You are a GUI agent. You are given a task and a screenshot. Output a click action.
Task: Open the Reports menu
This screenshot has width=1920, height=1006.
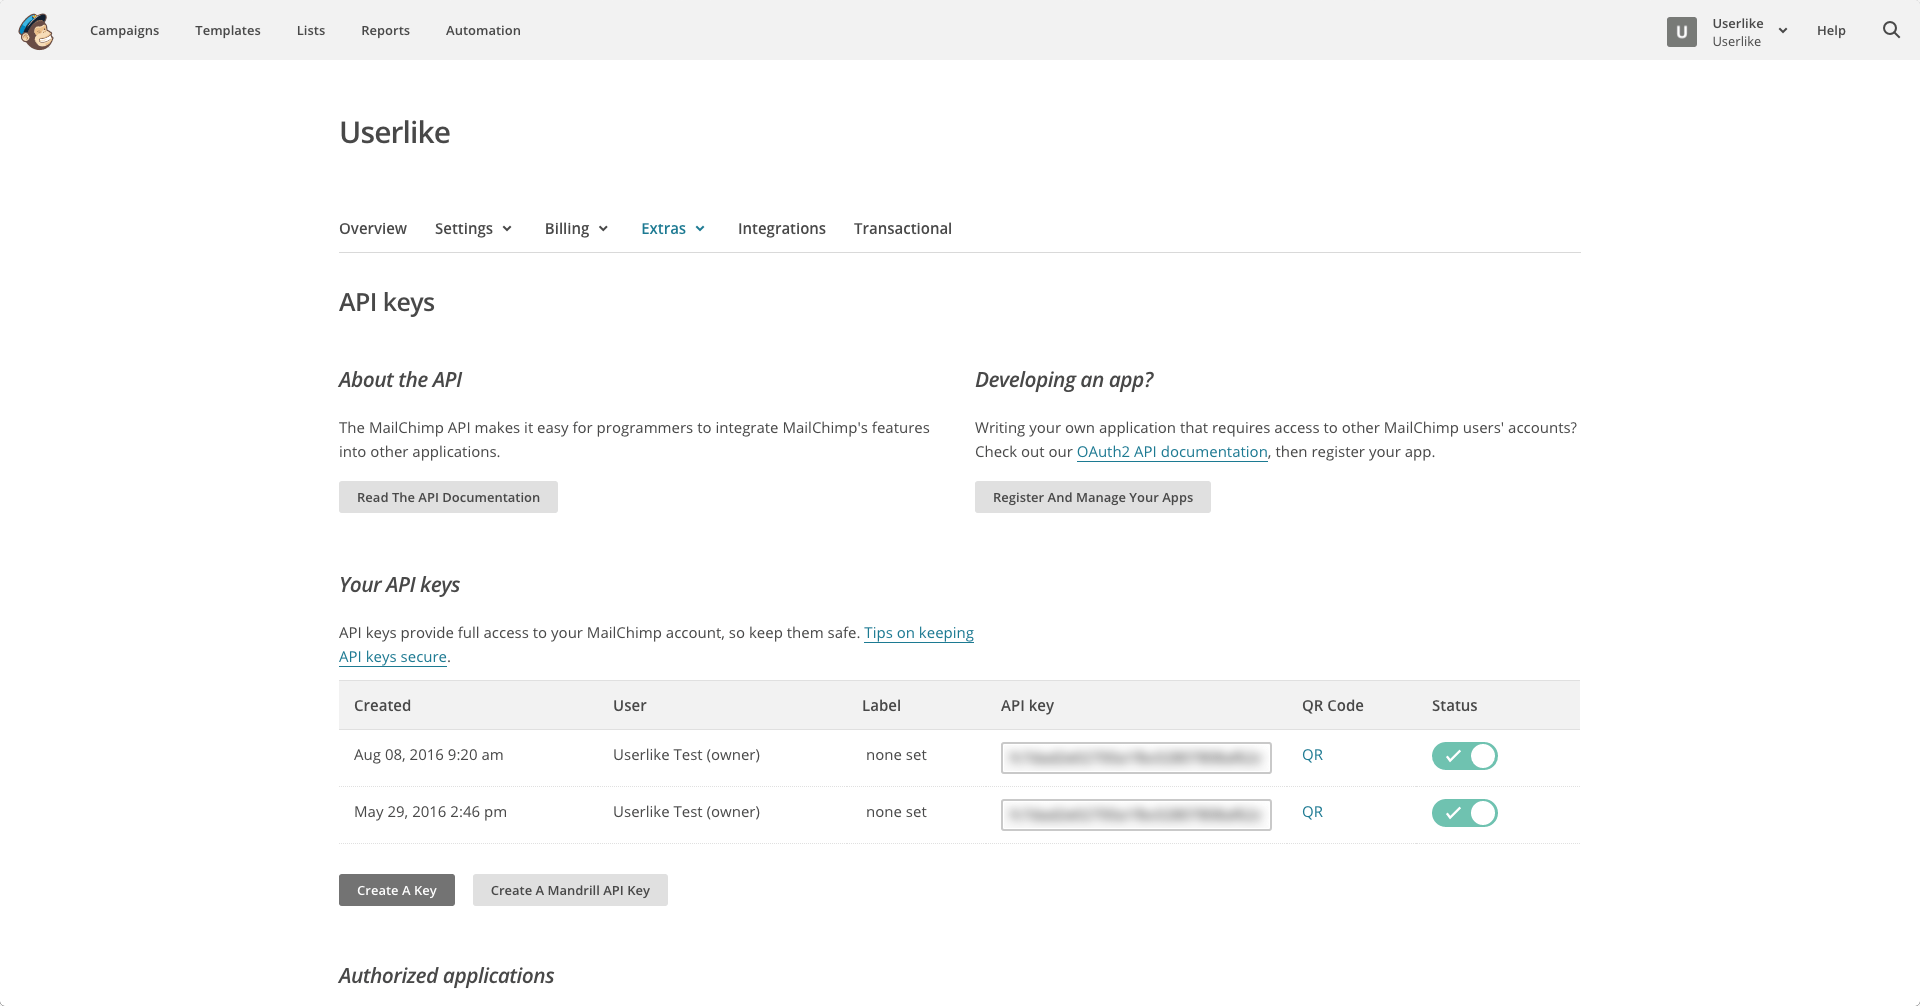385,31
